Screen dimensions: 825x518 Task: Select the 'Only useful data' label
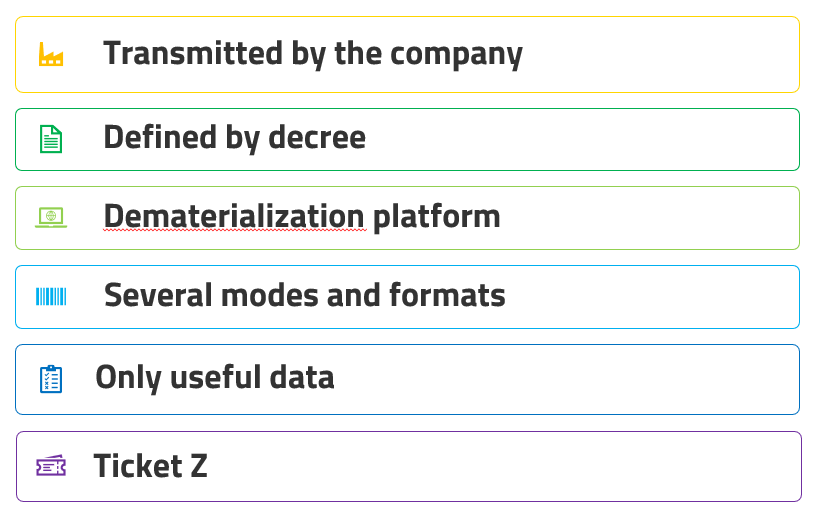215,378
